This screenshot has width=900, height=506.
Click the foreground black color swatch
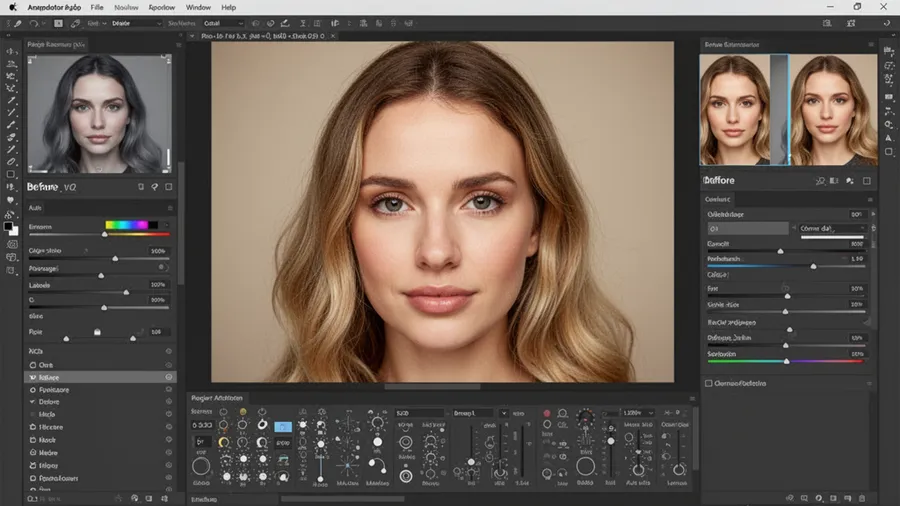8,226
